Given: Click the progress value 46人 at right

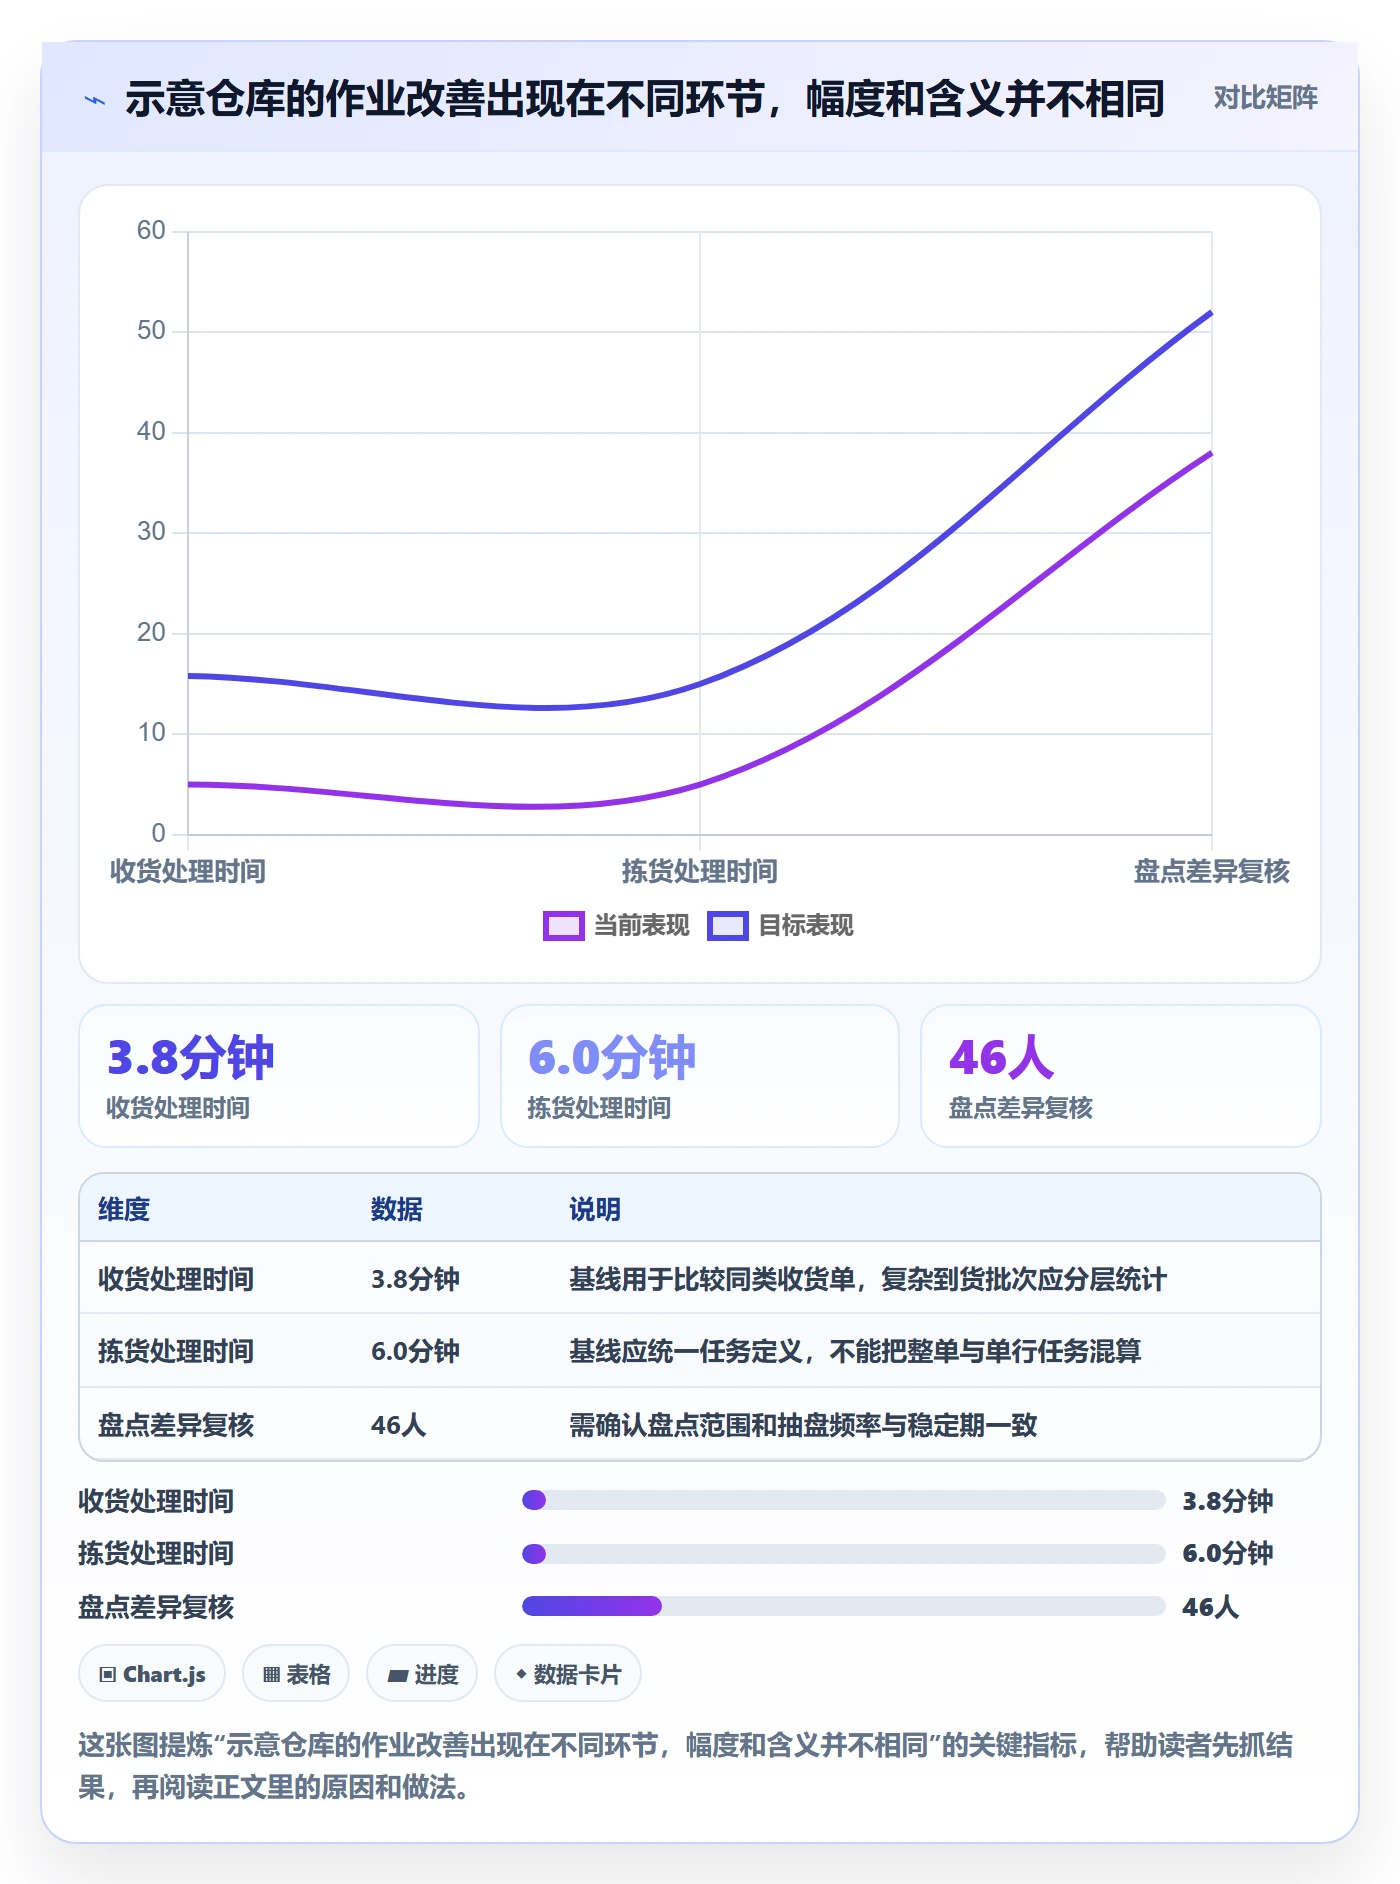Looking at the screenshot, I should point(1210,1607).
